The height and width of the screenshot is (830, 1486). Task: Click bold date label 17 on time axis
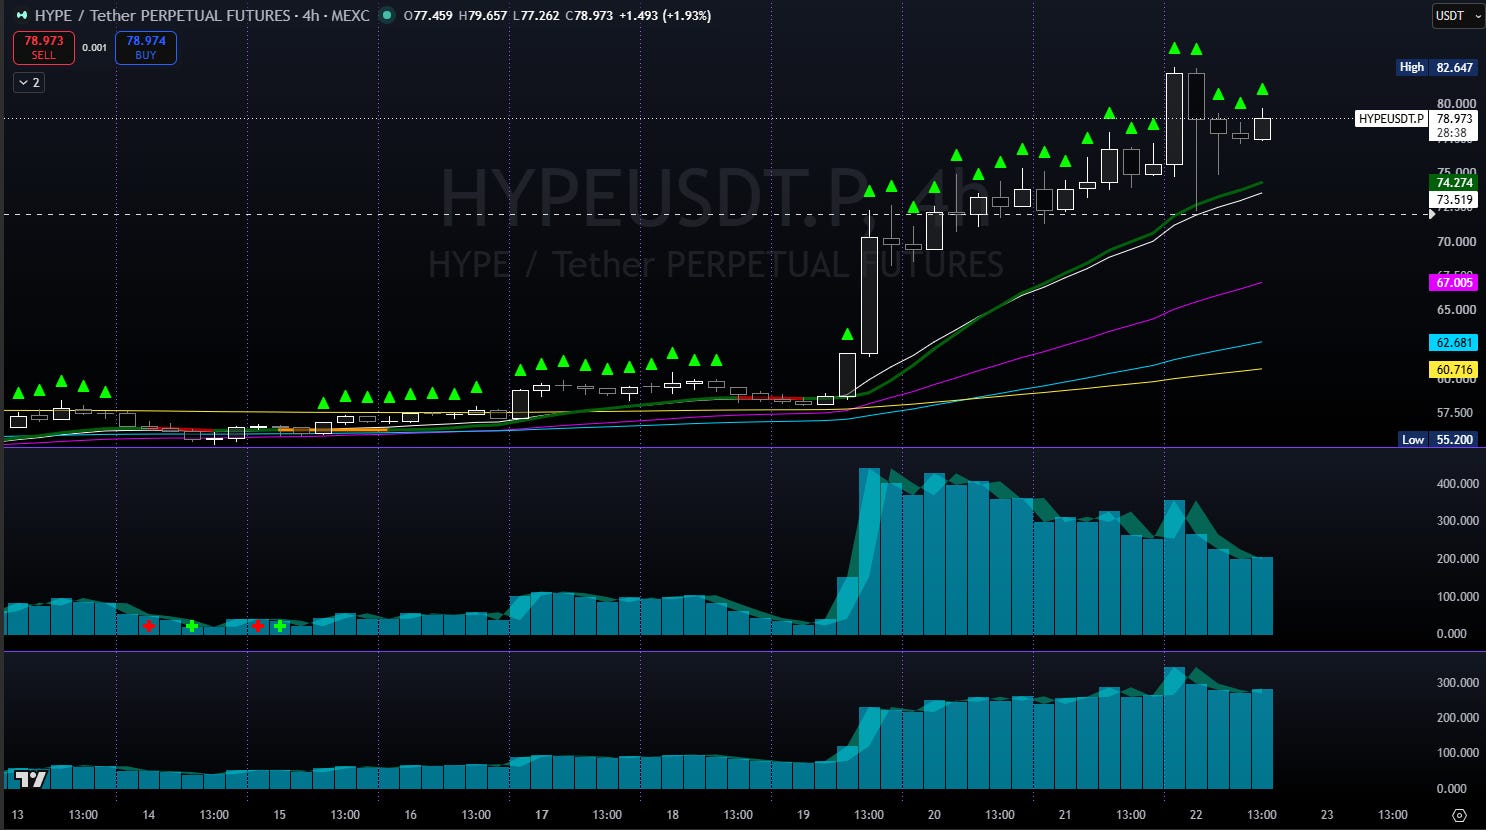click(542, 815)
